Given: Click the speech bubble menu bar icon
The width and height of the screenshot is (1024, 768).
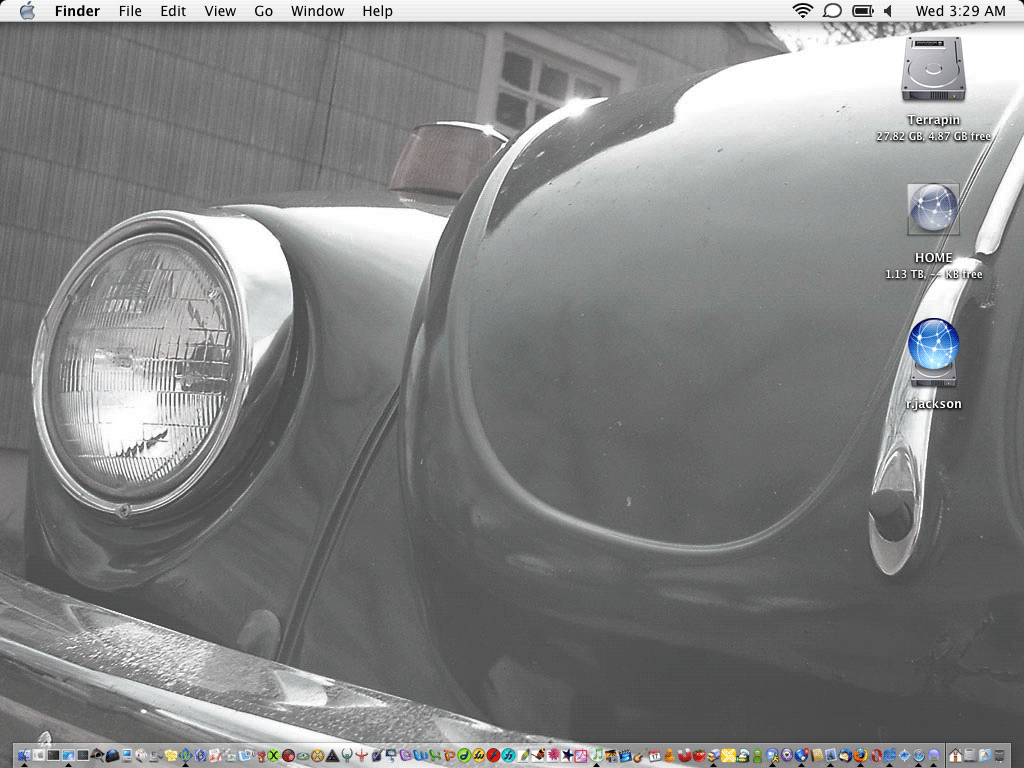Looking at the screenshot, I should 832,10.
